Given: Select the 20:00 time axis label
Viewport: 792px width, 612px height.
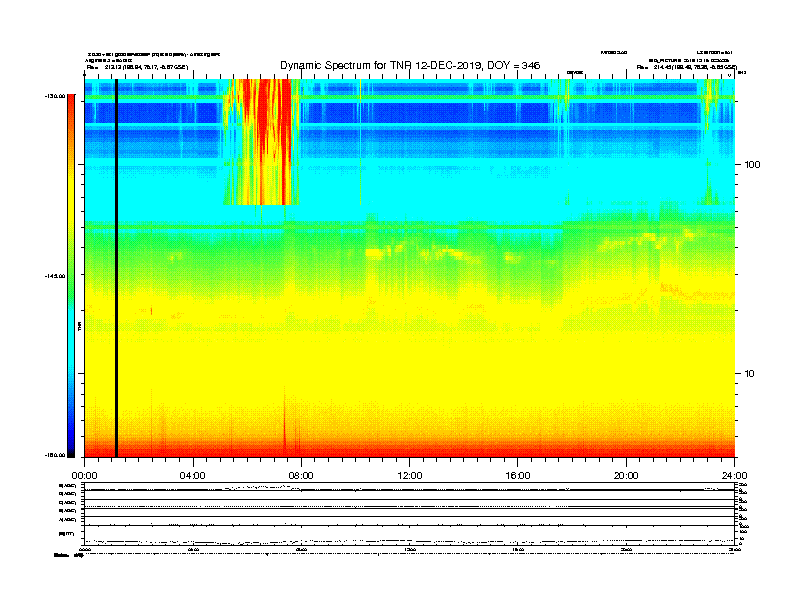Looking at the screenshot, I should pos(626,476).
